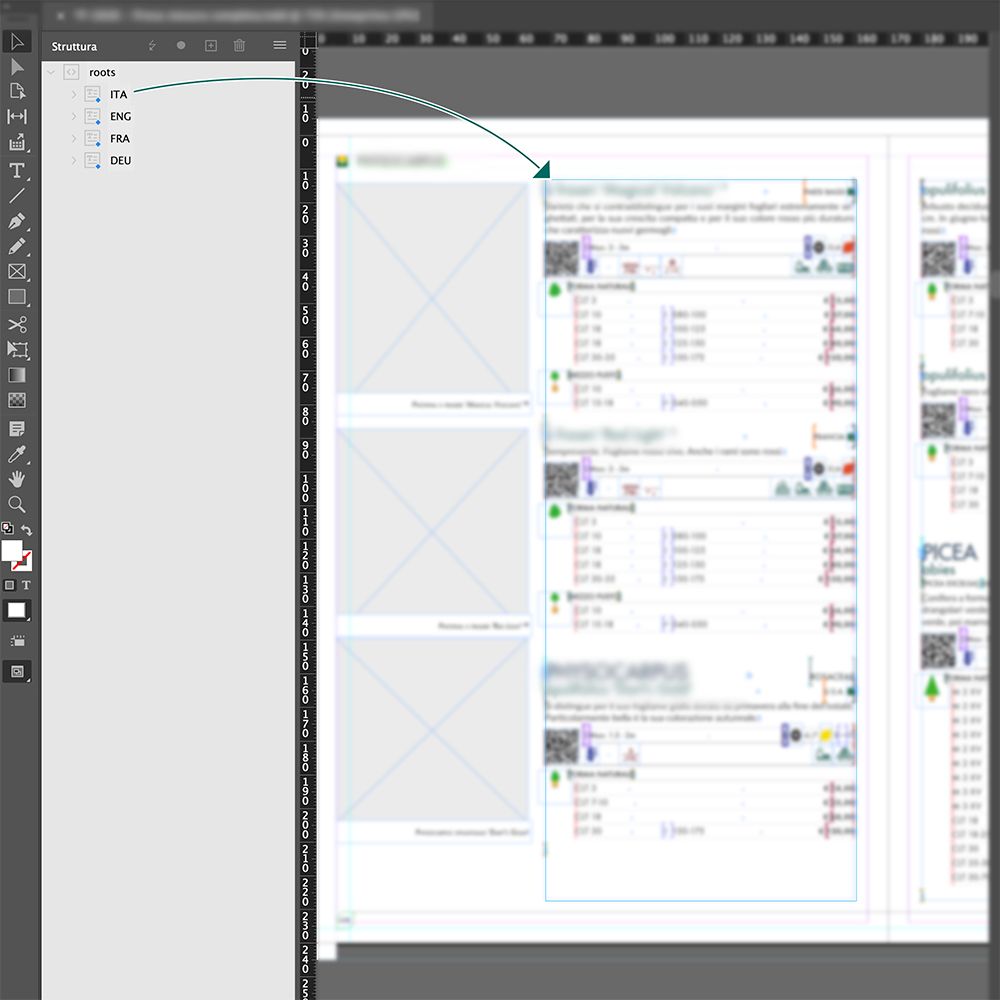Select the FRA element in tree
Viewport: 1000px width, 1000px height.
[x=120, y=138]
